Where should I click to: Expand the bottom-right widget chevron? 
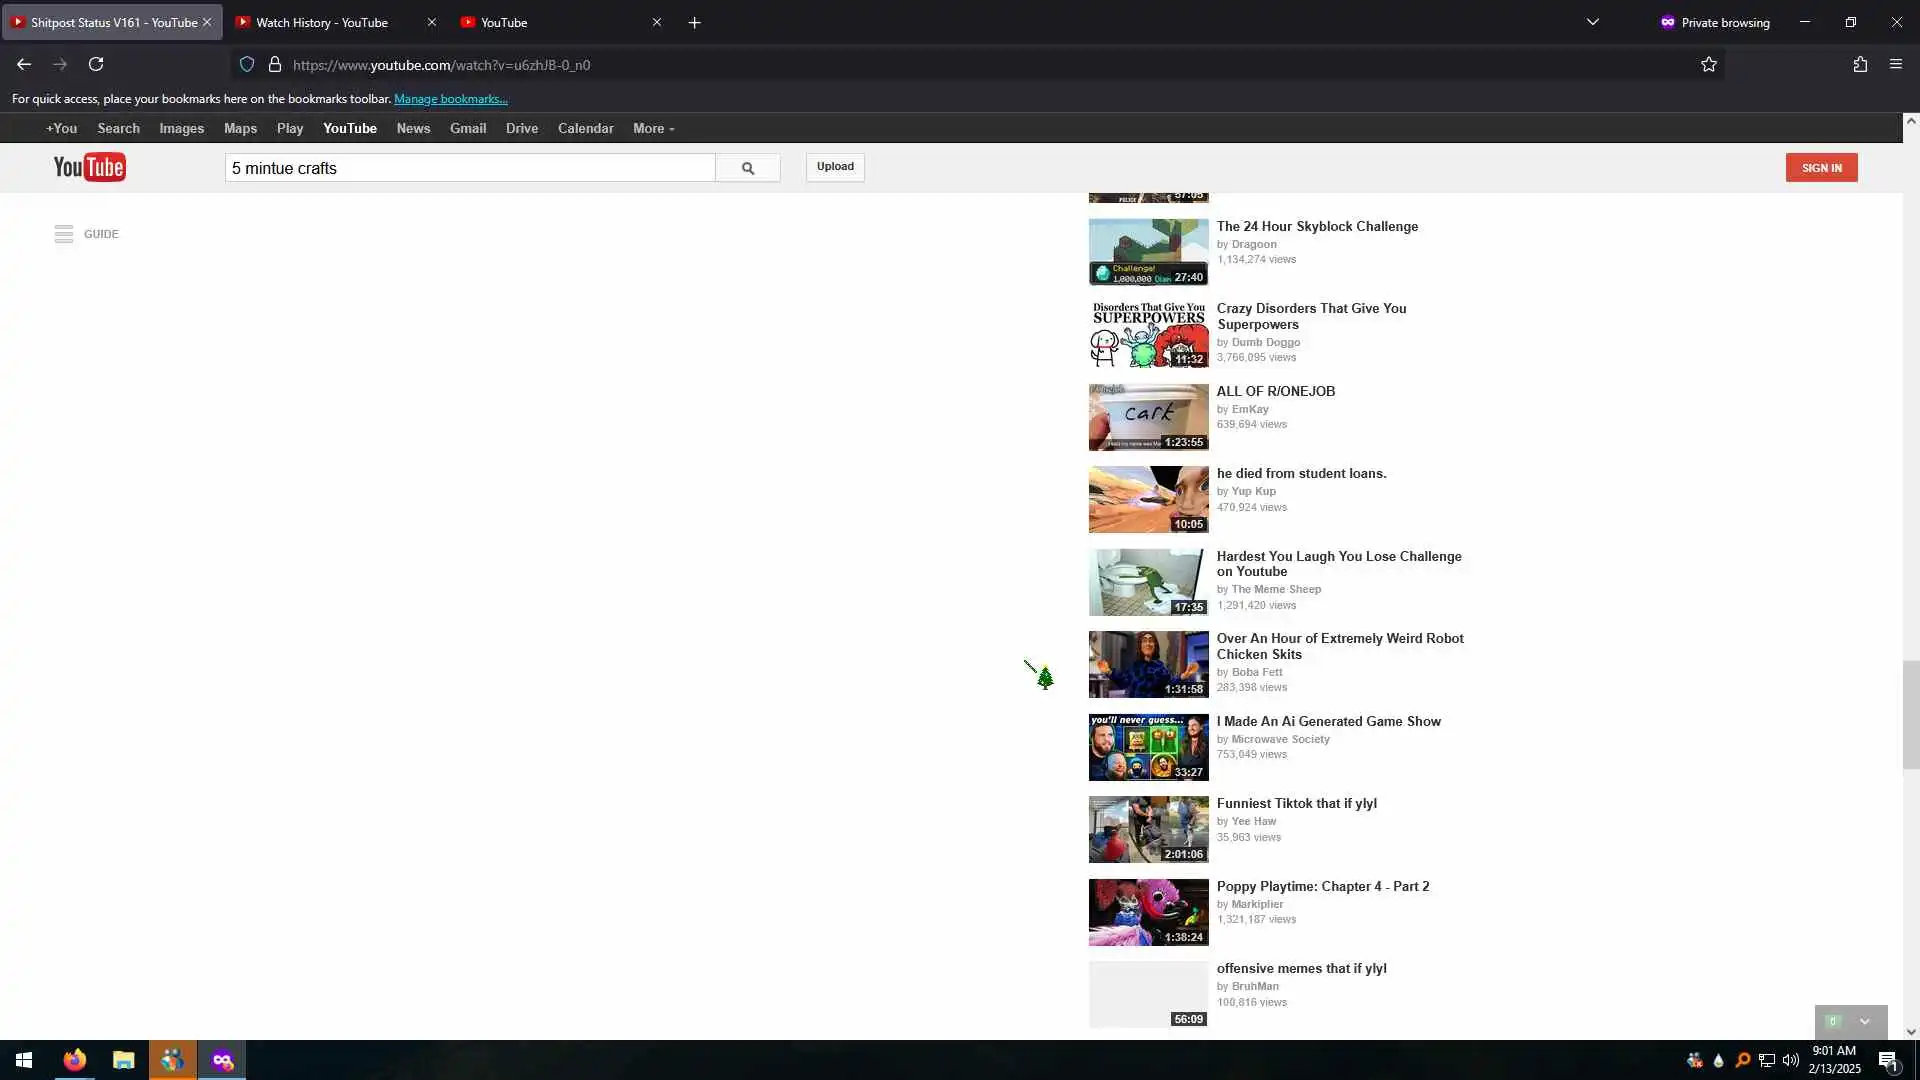[x=1864, y=1021]
